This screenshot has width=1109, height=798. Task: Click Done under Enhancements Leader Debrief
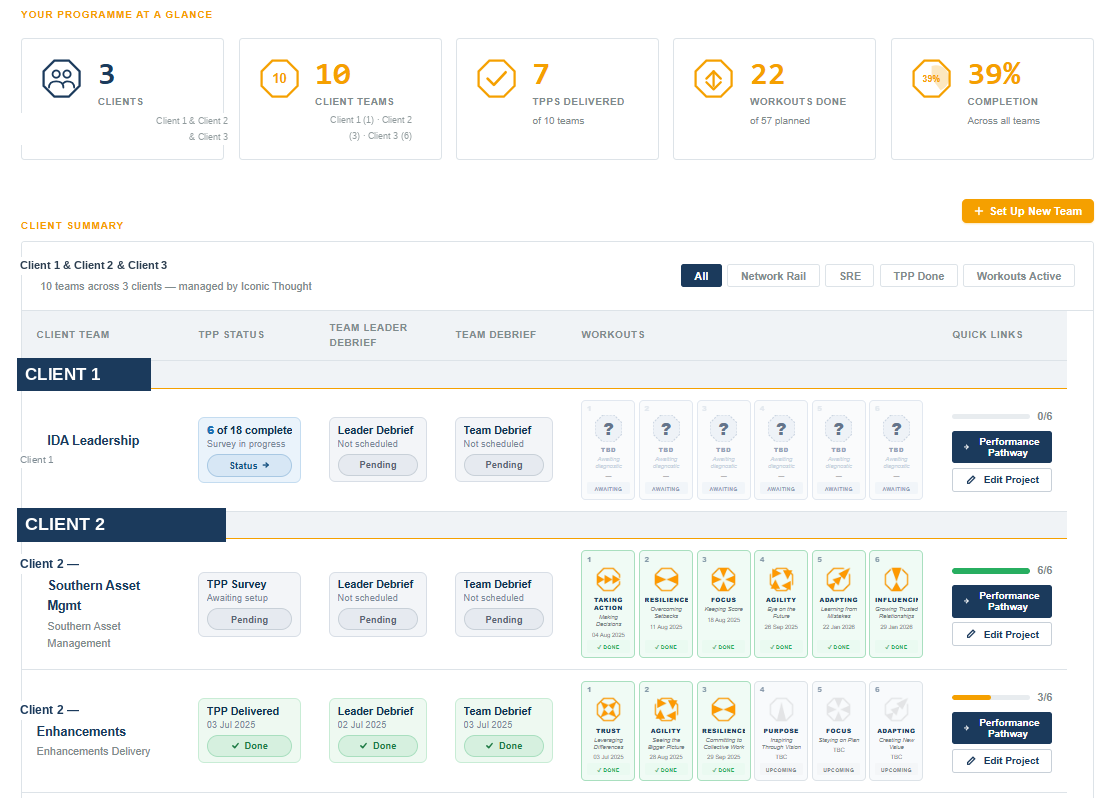click(378, 746)
